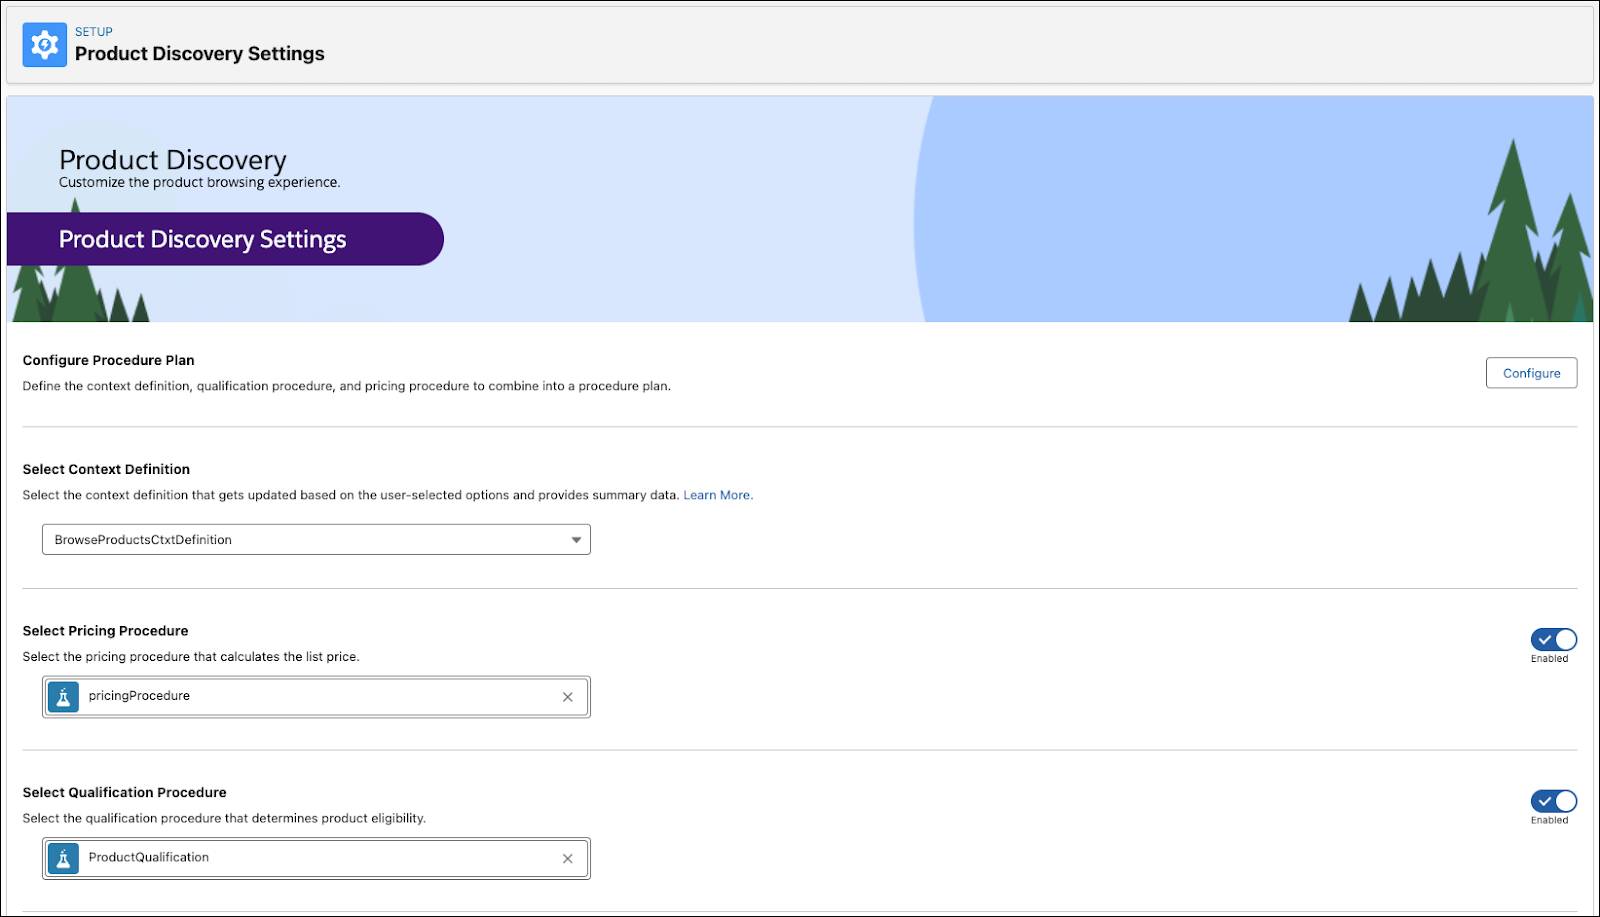The image size is (1600, 917).
Task: Click the Product Discovery Settings page title
Action: (200, 54)
